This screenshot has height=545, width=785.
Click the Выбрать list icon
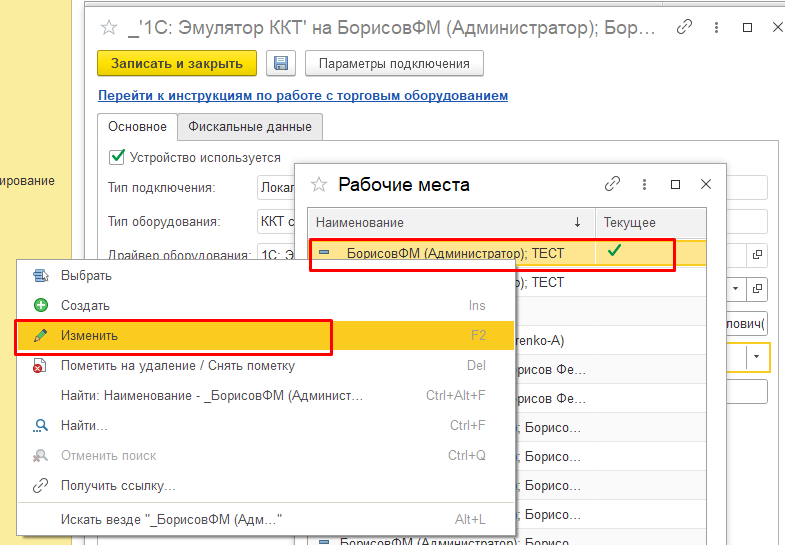(41, 276)
